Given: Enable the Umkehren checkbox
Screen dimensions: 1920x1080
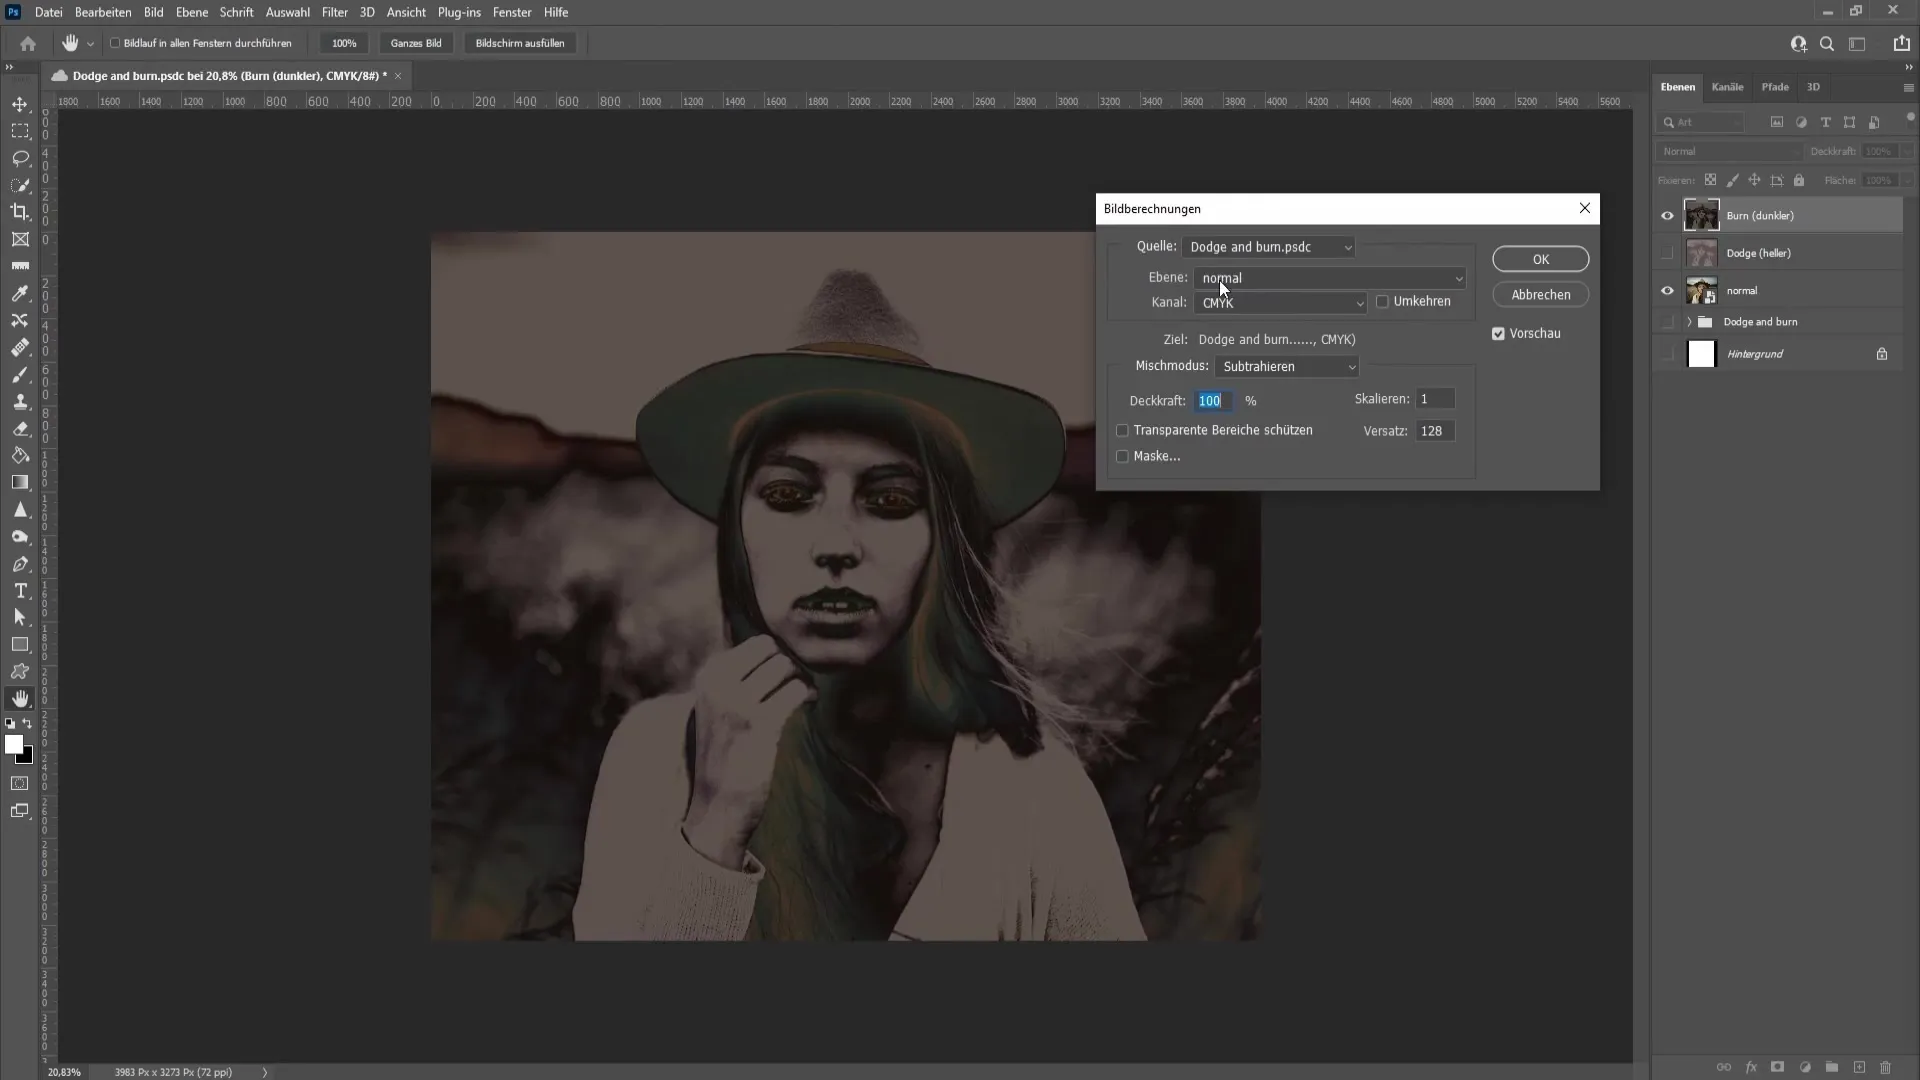Looking at the screenshot, I should click(1382, 301).
